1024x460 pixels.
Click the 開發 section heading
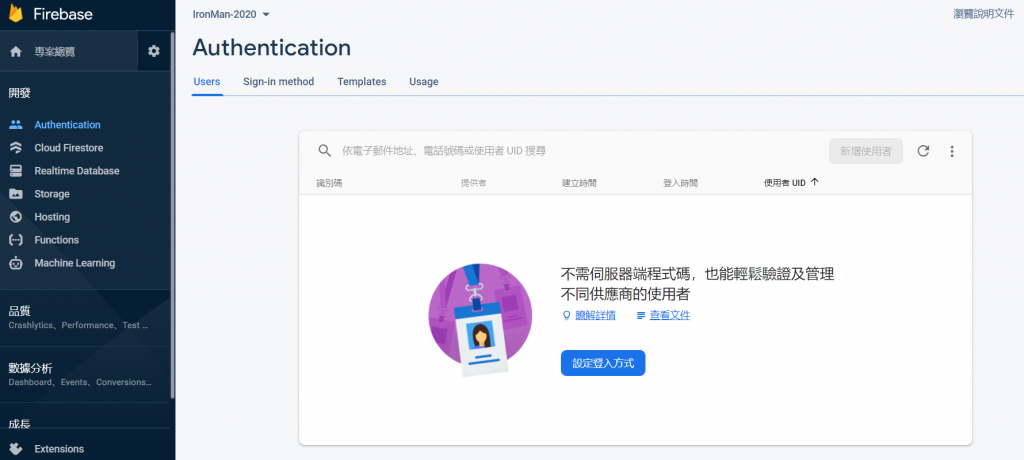[x=20, y=93]
